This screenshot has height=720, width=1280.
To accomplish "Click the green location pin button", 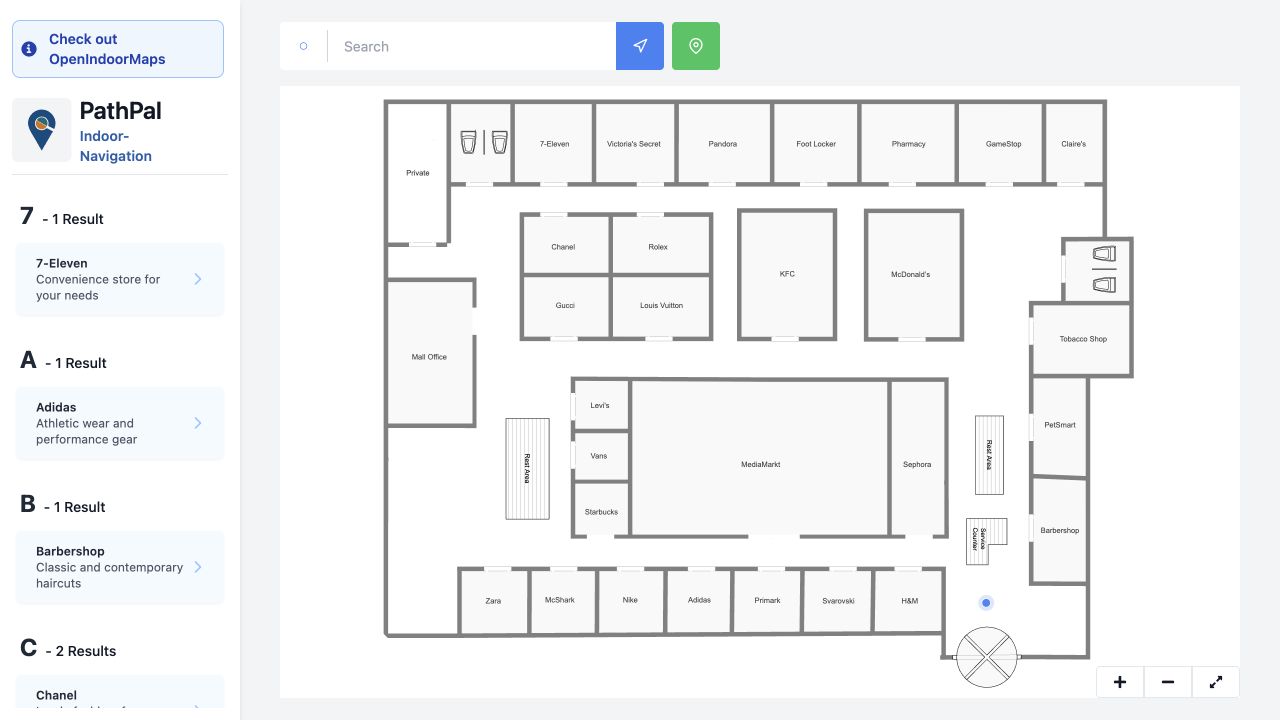I will 696,46.
